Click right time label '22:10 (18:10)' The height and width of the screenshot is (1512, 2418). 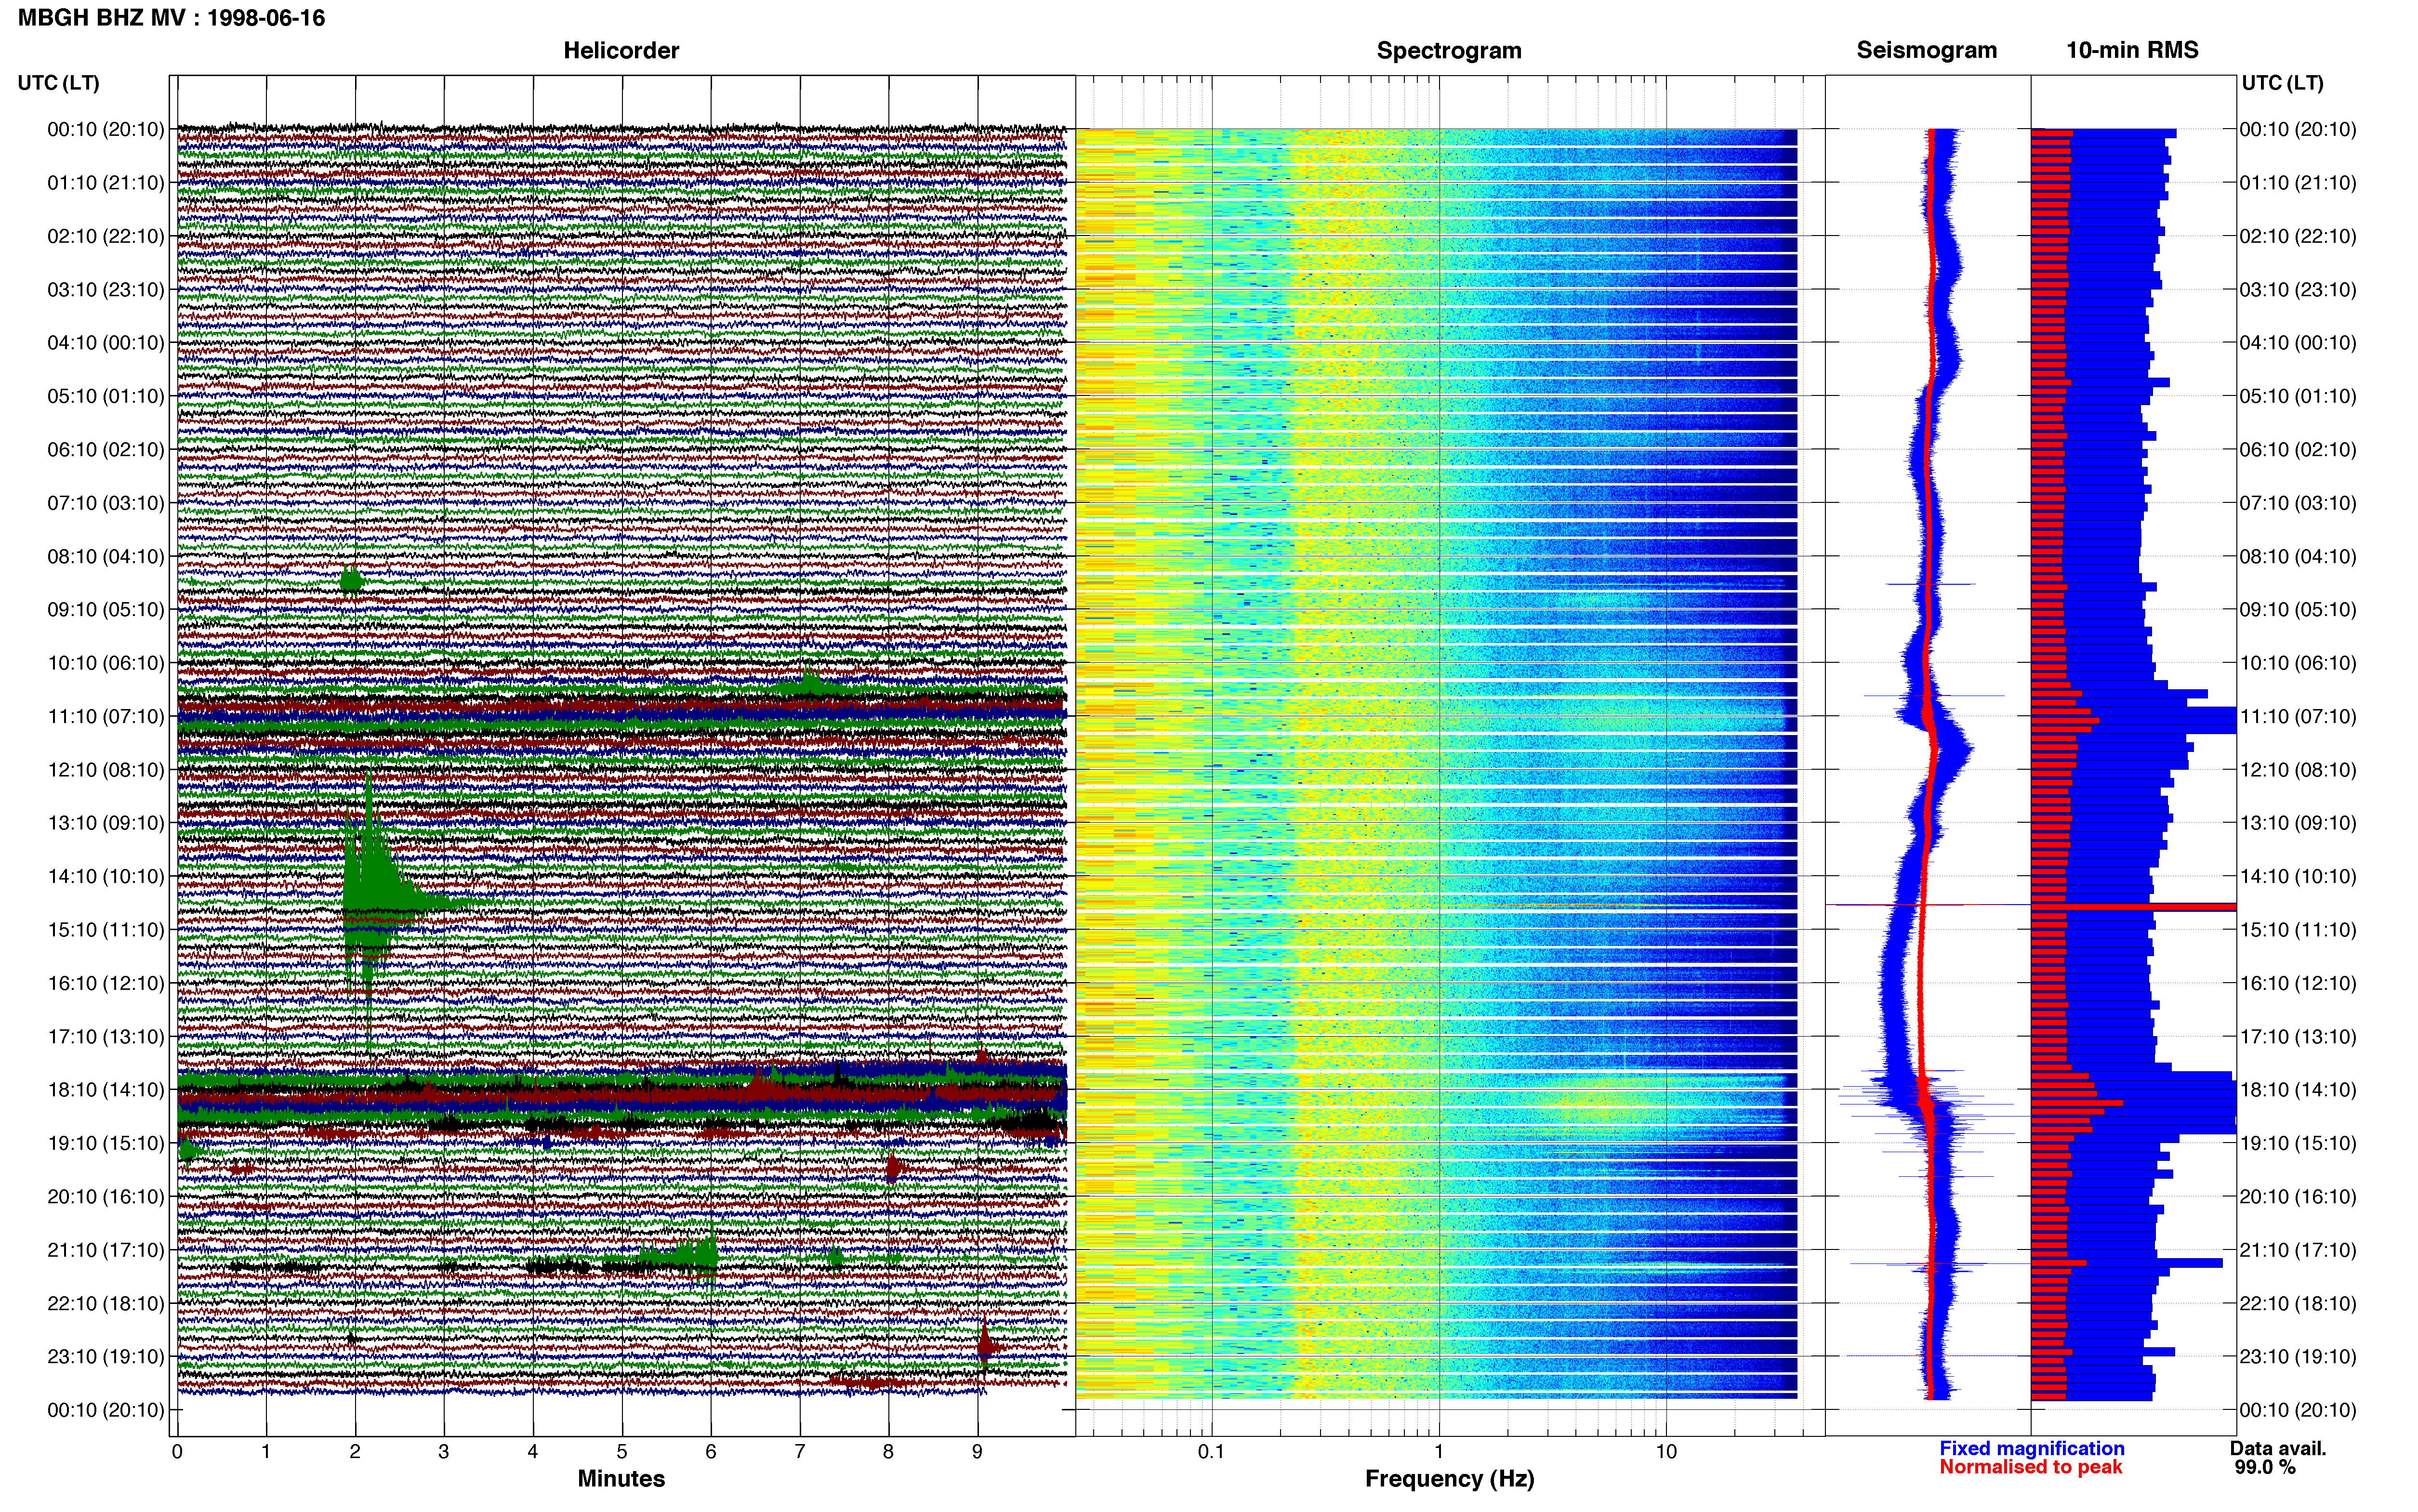pyautogui.click(x=2298, y=1303)
